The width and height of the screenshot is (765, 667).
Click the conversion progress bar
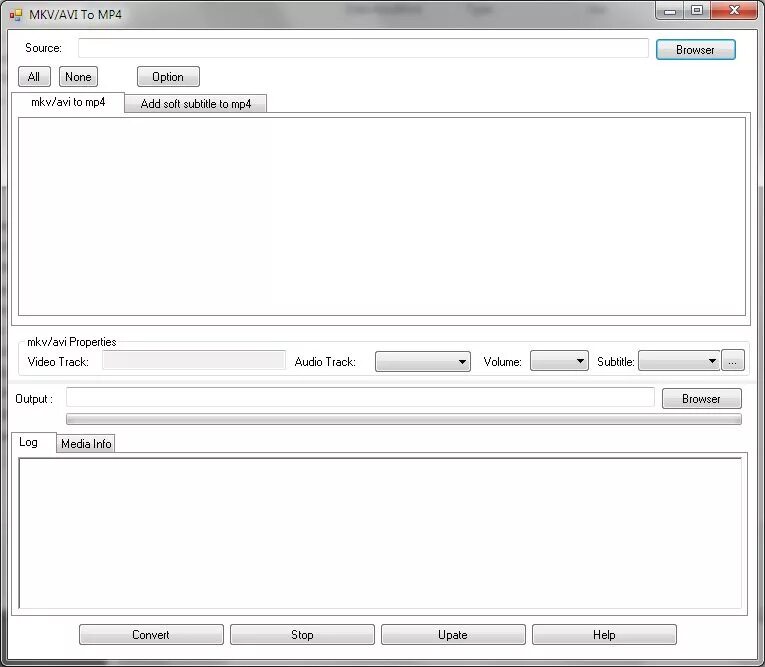[403, 419]
